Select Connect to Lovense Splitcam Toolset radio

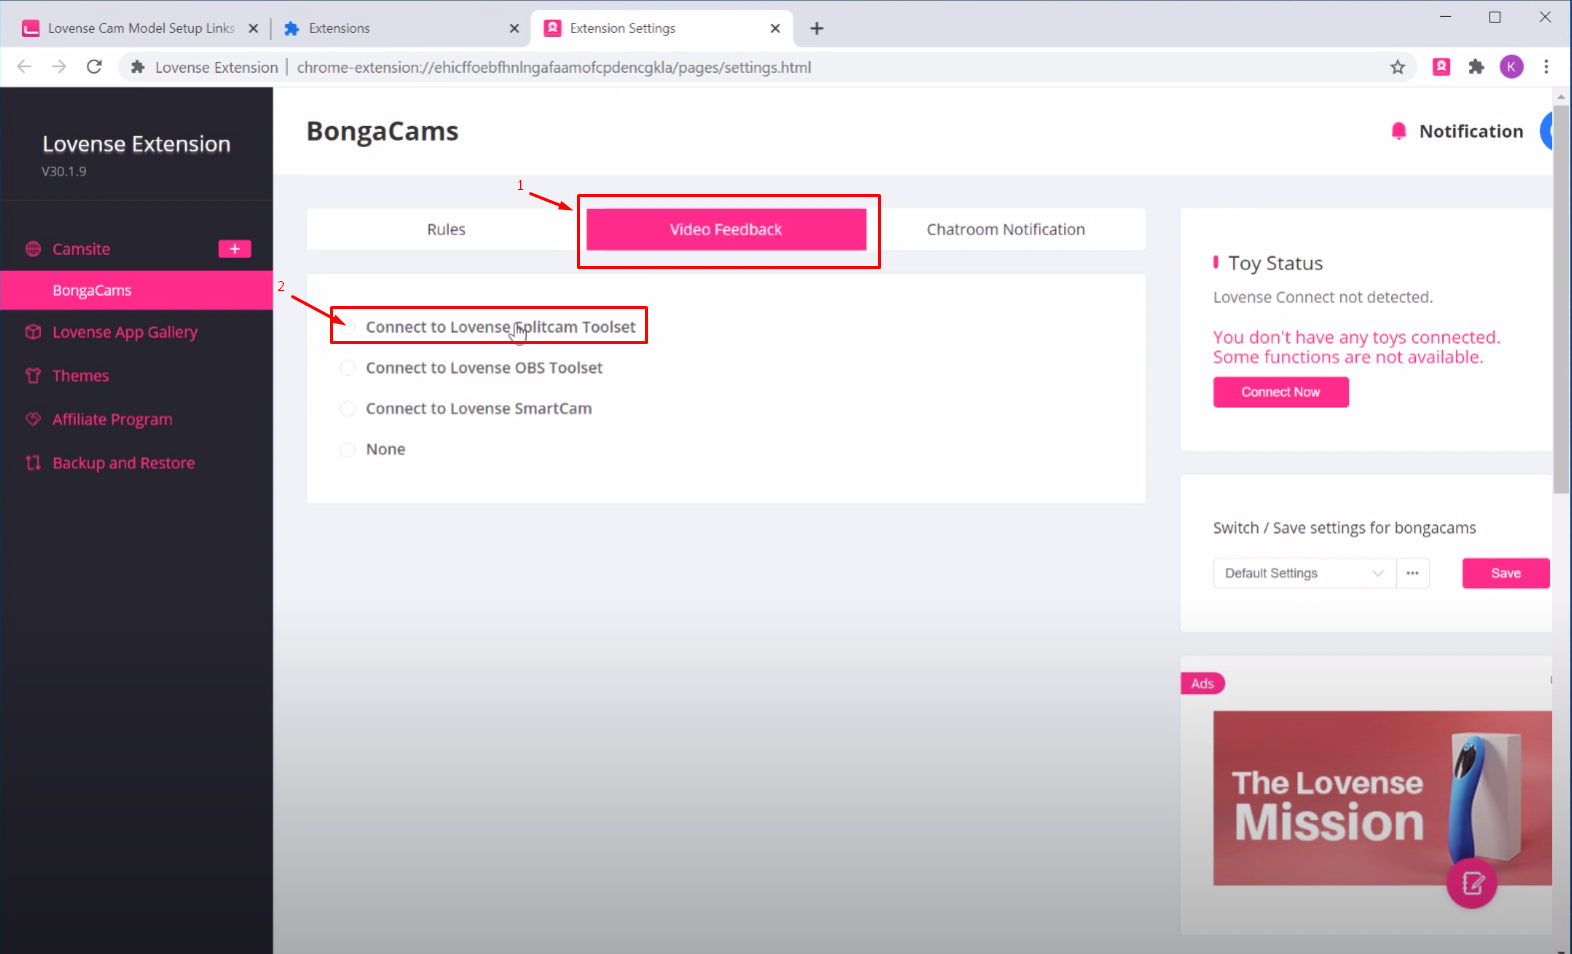(348, 327)
